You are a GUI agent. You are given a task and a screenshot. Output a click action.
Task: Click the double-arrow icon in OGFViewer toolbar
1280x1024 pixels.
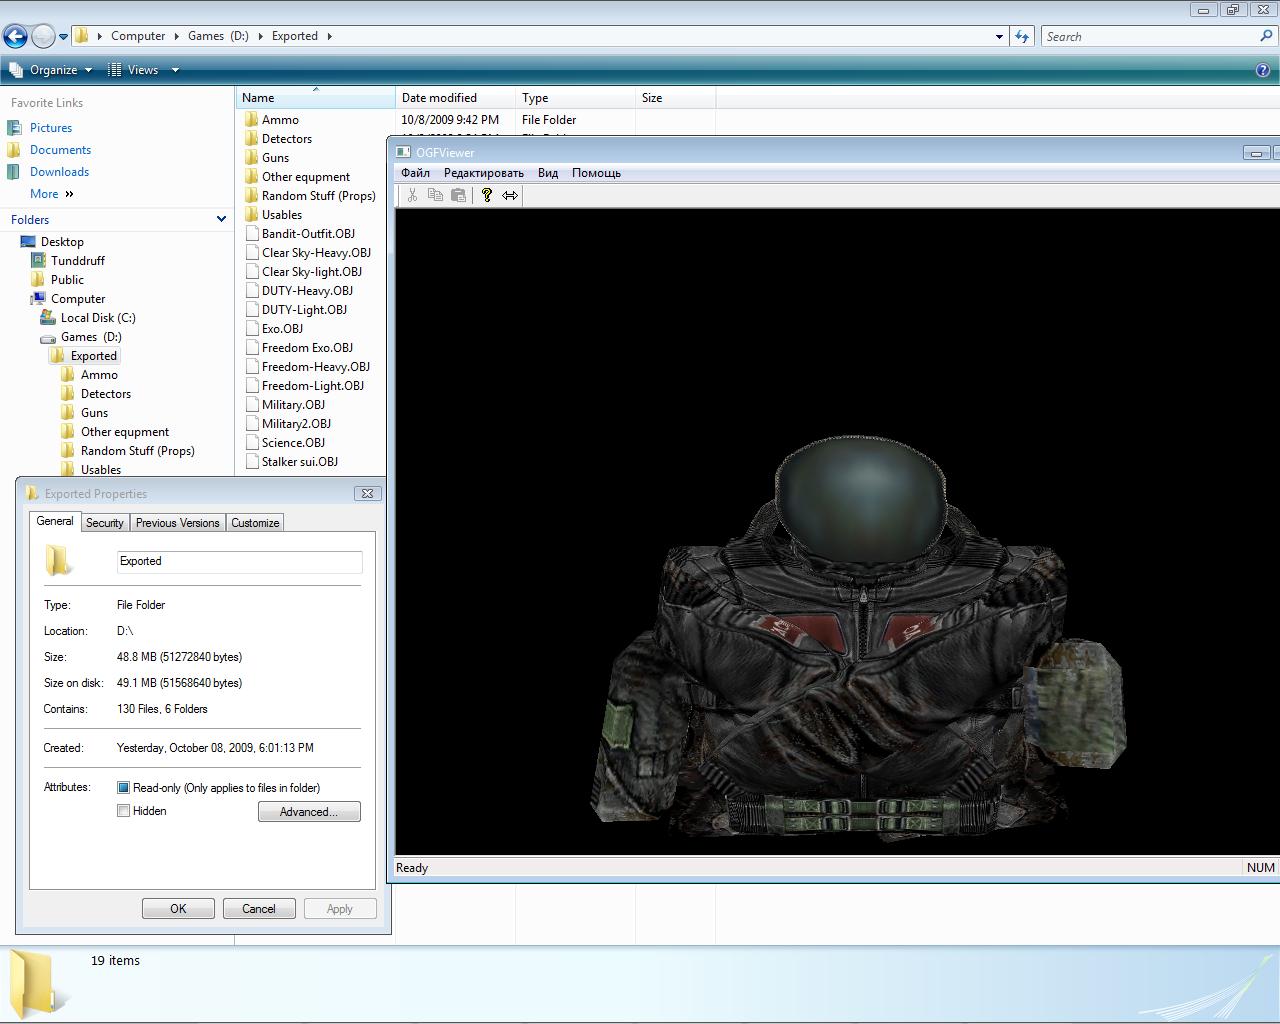(x=510, y=195)
